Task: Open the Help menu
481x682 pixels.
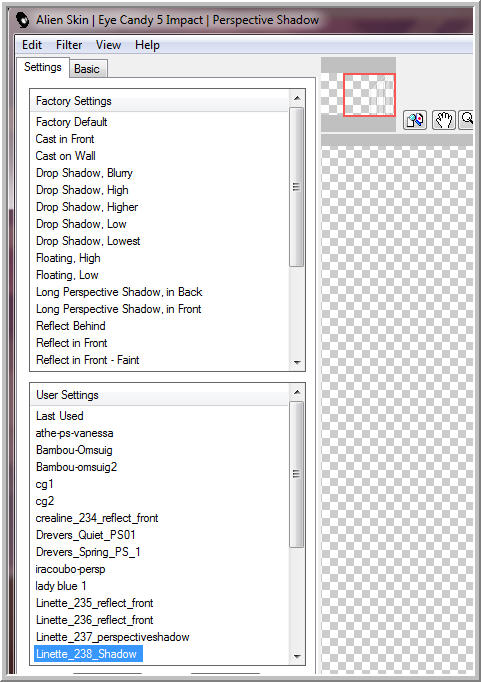Action: (147, 45)
